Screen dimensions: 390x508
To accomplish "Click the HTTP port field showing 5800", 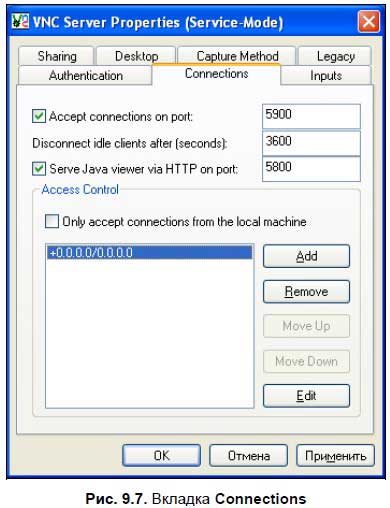I will (x=311, y=169).
